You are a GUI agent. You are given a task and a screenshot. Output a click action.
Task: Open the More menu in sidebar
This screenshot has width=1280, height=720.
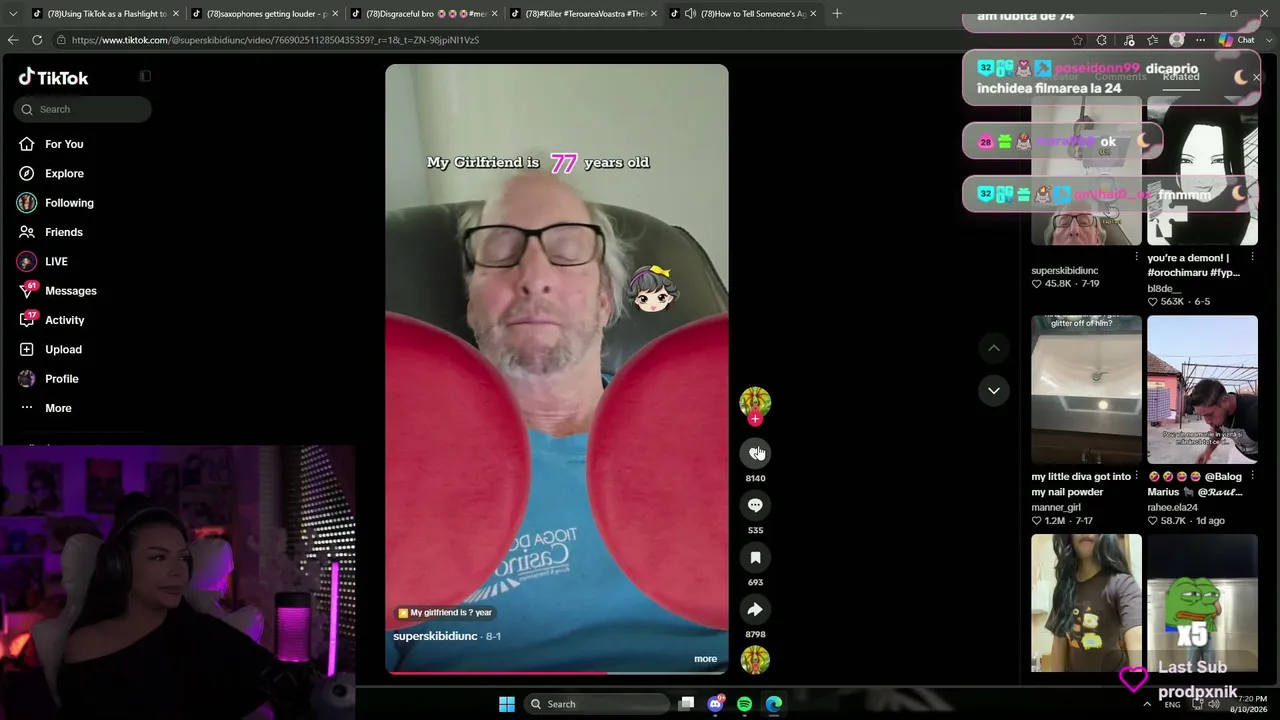(58, 408)
